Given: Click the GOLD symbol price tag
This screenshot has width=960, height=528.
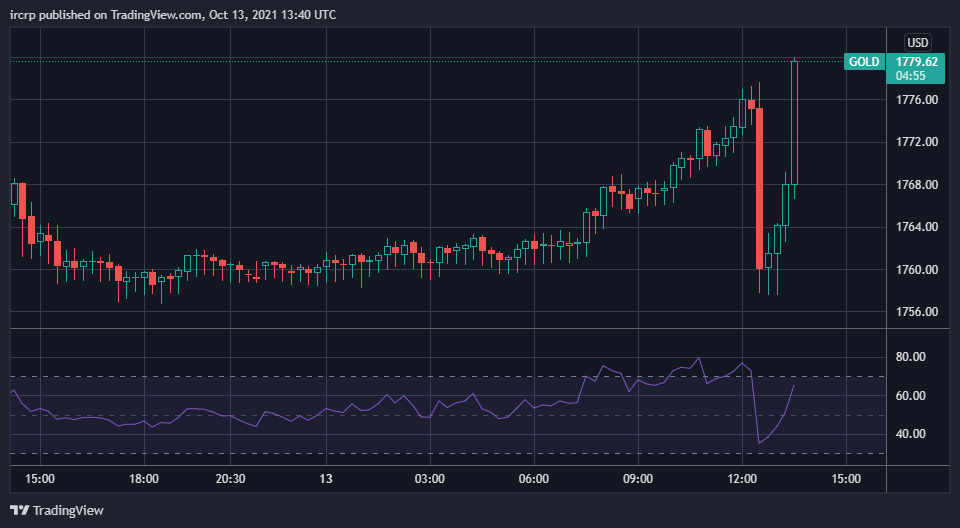Looking at the screenshot, I should click(864, 62).
